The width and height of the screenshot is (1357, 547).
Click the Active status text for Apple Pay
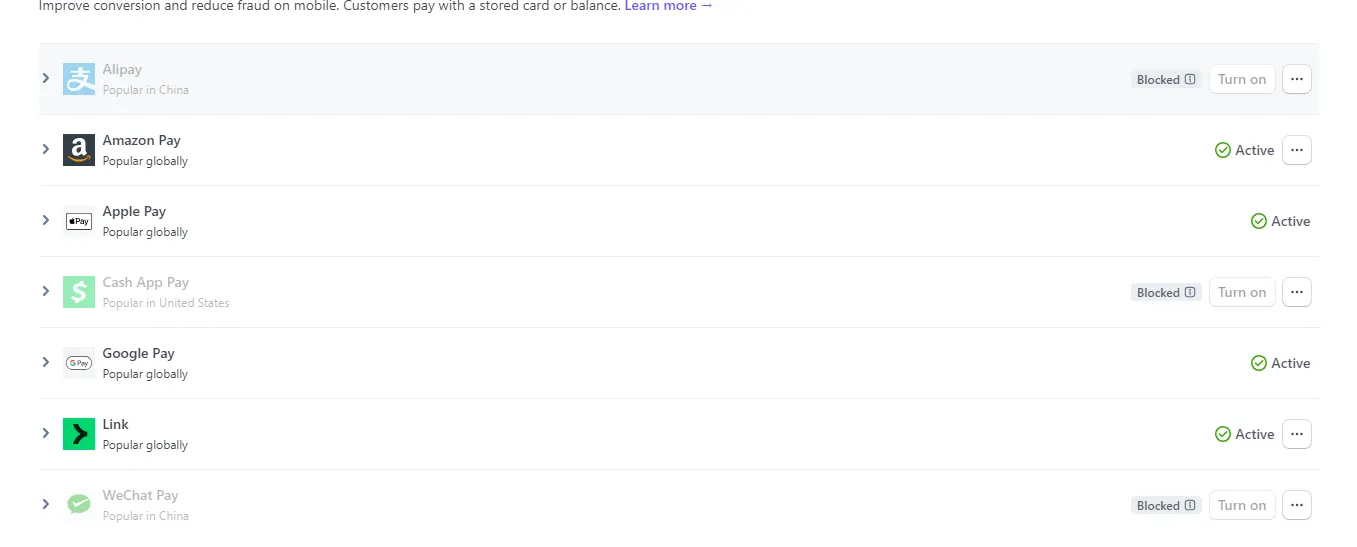(x=1290, y=221)
